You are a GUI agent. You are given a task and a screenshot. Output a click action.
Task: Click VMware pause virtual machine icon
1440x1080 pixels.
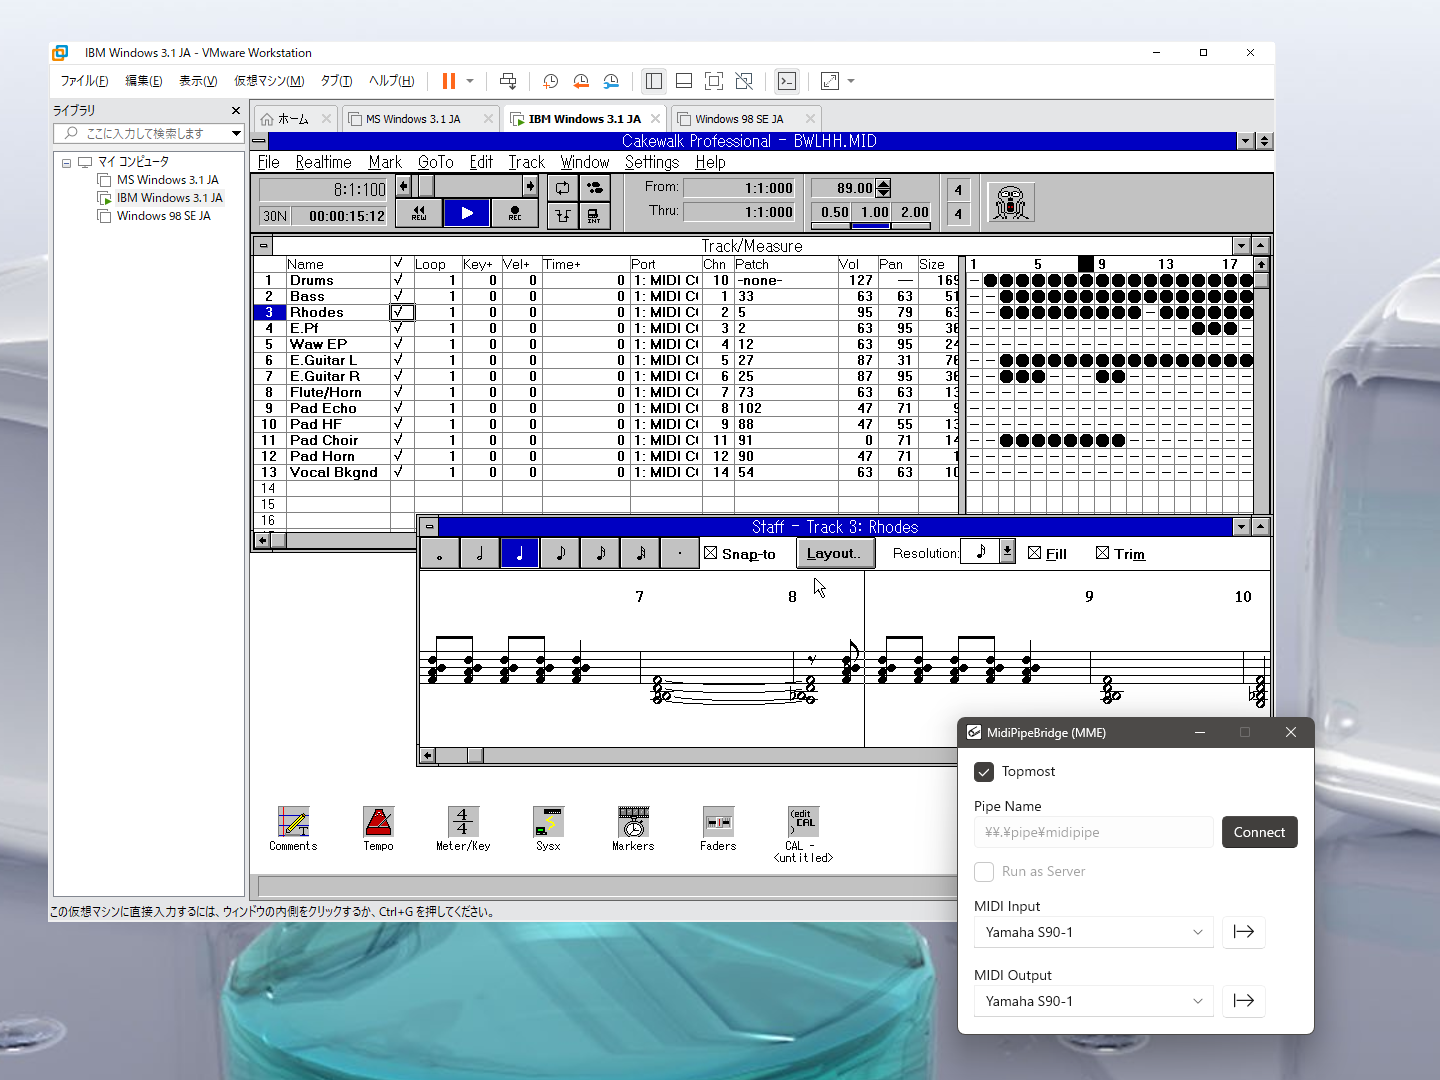point(449,81)
